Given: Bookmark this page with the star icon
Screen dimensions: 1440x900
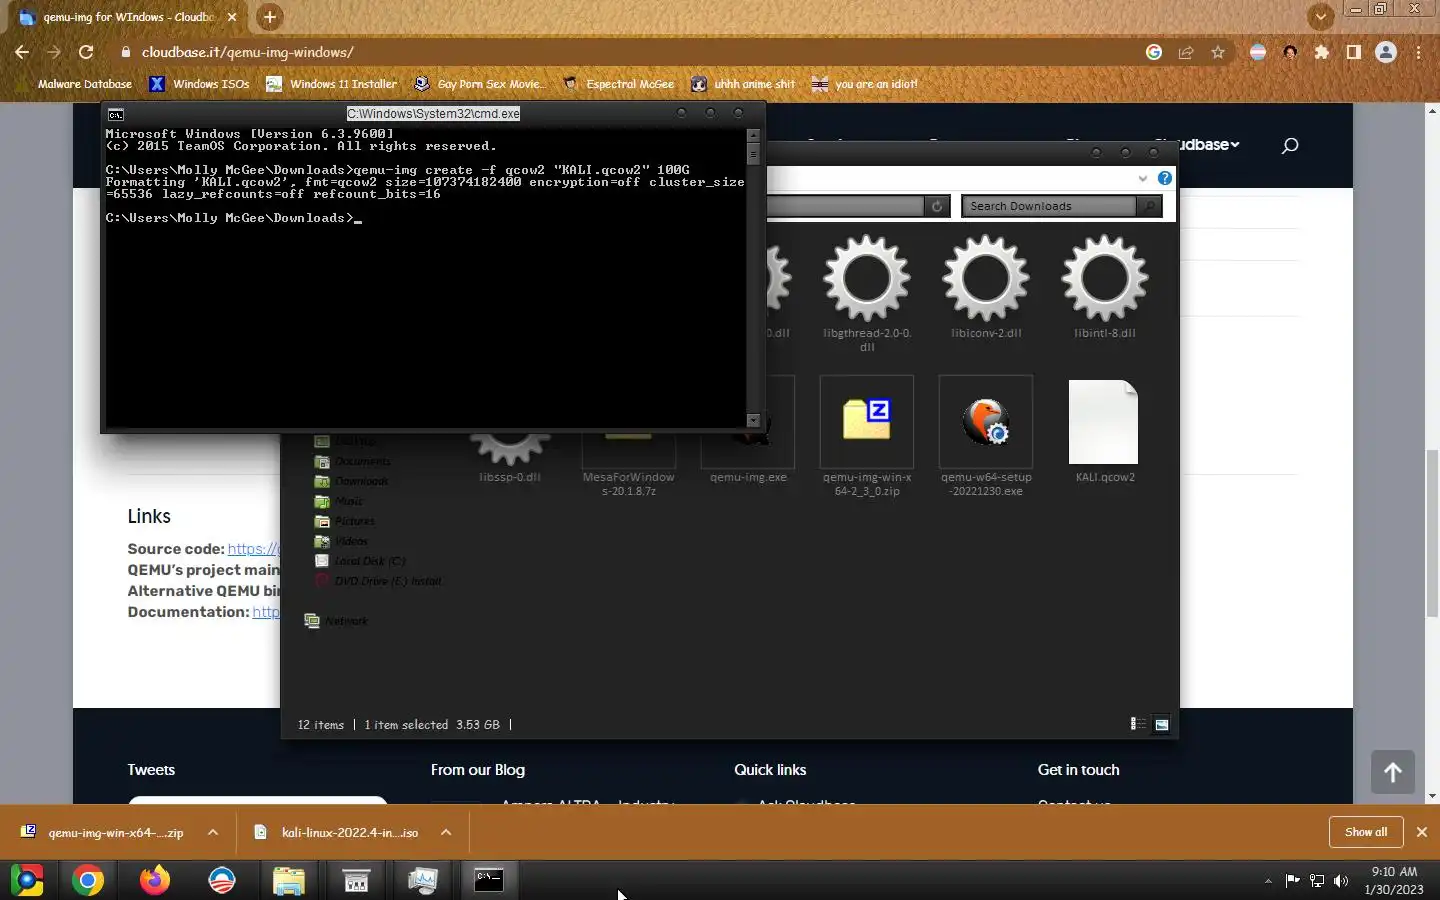Looking at the screenshot, I should pyautogui.click(x=1218, y=52).
